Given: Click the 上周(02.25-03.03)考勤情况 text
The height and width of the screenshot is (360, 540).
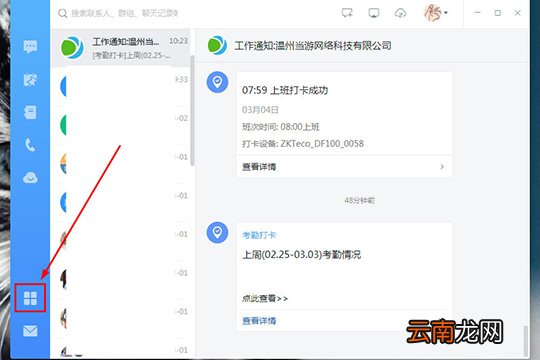Looking at the screenshot, I should click(x=301, y=255).
